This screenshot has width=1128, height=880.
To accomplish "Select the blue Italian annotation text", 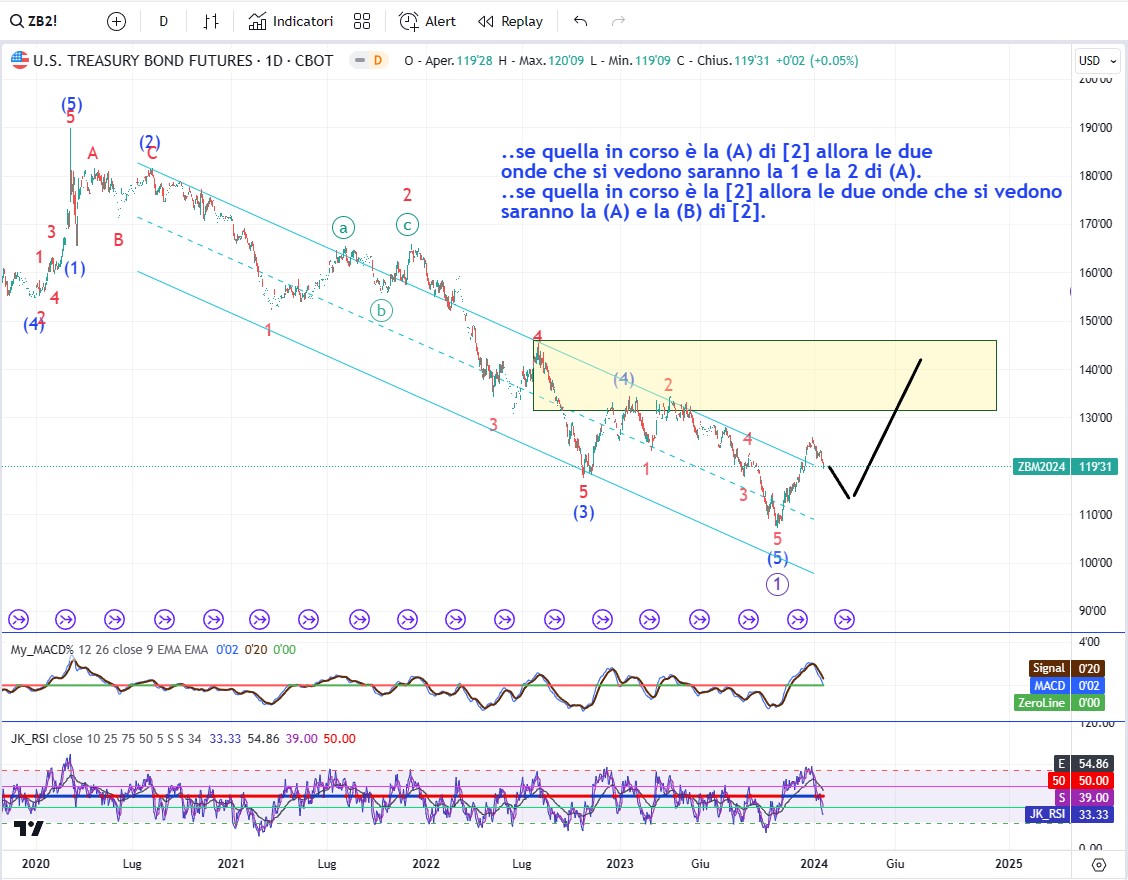I will (781, 181).
